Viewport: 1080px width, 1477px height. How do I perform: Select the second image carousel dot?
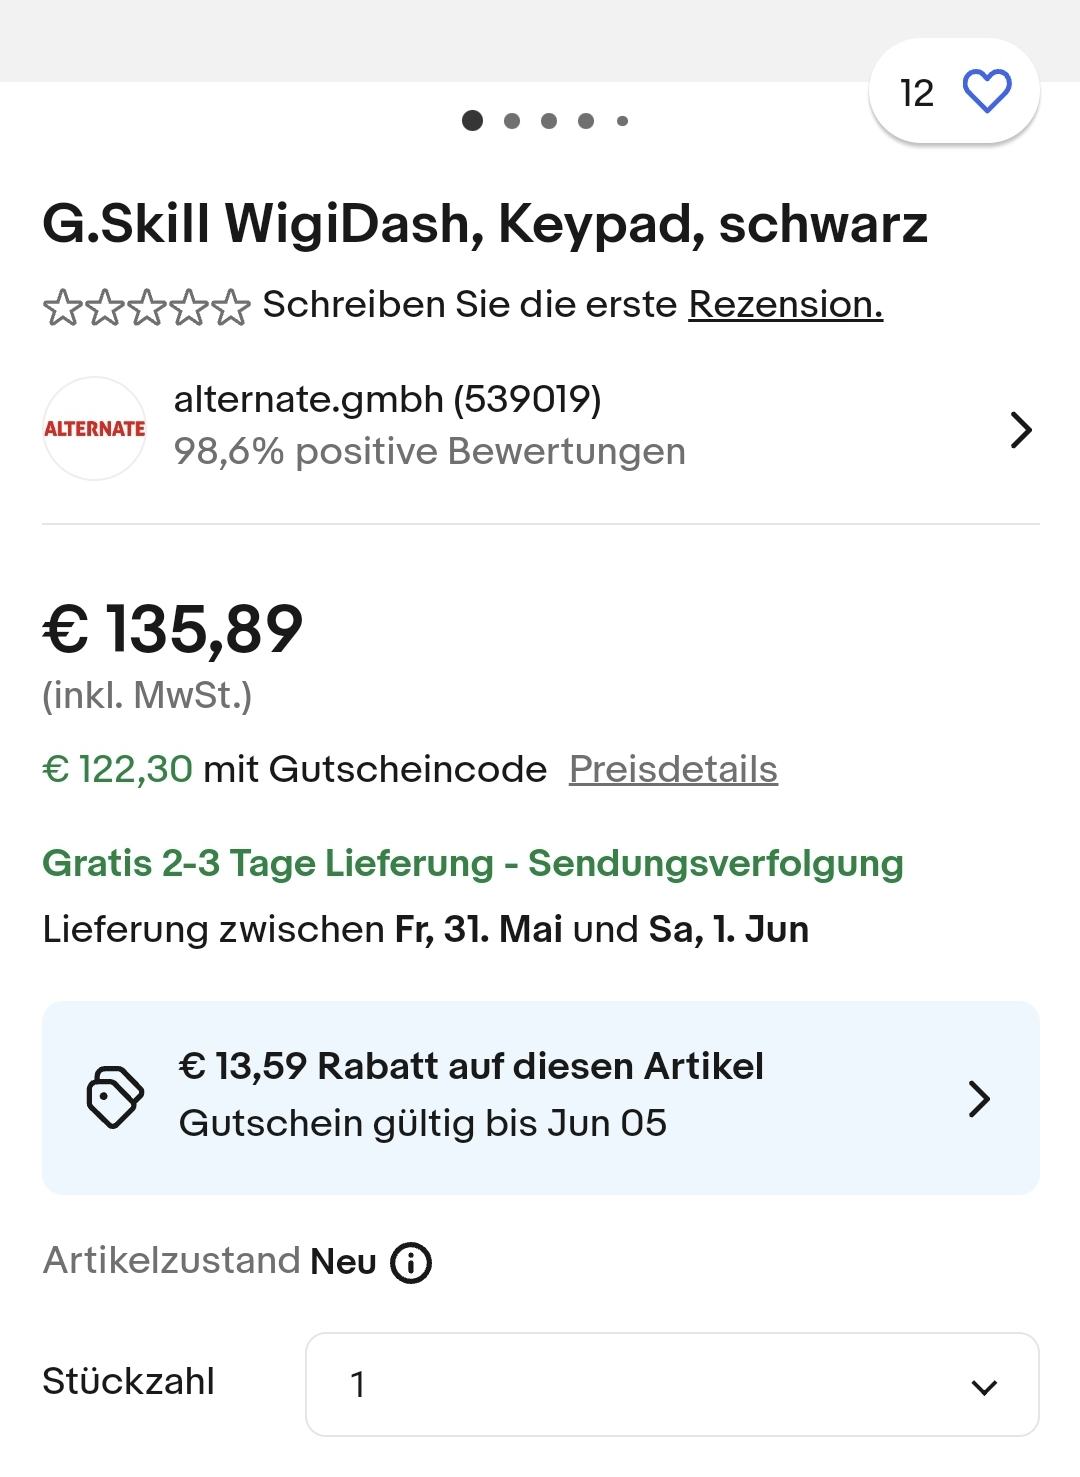pyautogui.click(x=512, y=121)
